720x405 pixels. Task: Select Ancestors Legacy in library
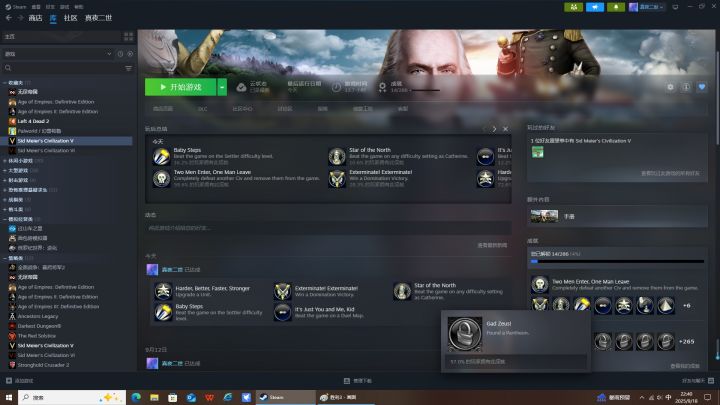[x=38, y=316]
